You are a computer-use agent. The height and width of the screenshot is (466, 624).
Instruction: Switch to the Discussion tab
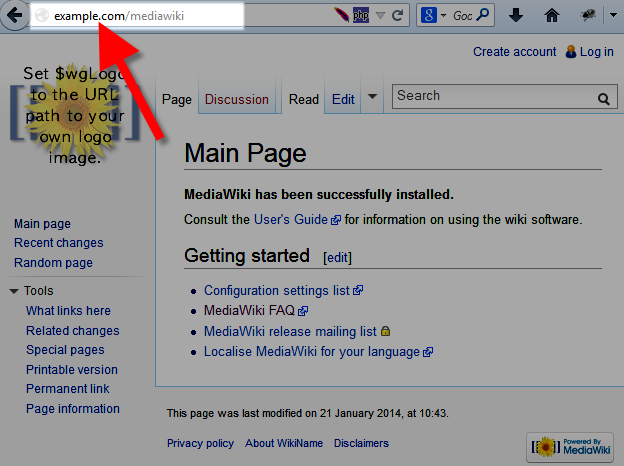point(237,99)
